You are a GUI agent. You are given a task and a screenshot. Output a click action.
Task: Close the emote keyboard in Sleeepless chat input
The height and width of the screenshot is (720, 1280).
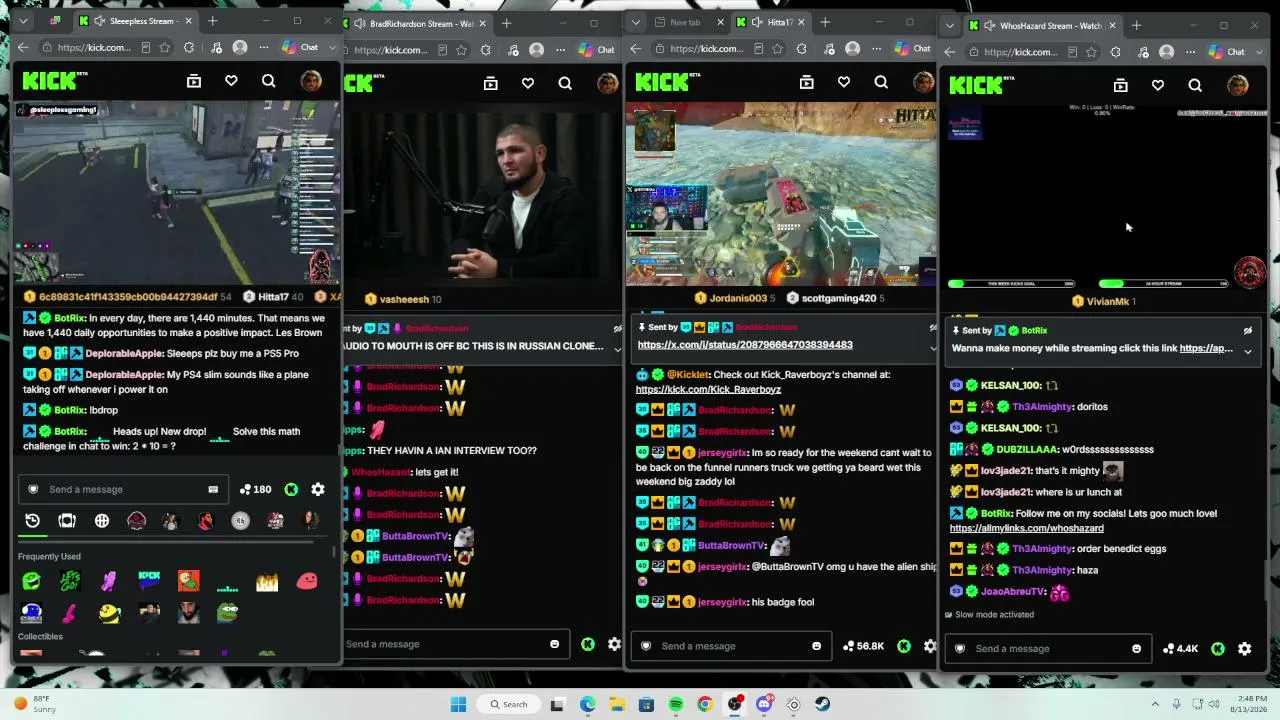pos(213,489)
